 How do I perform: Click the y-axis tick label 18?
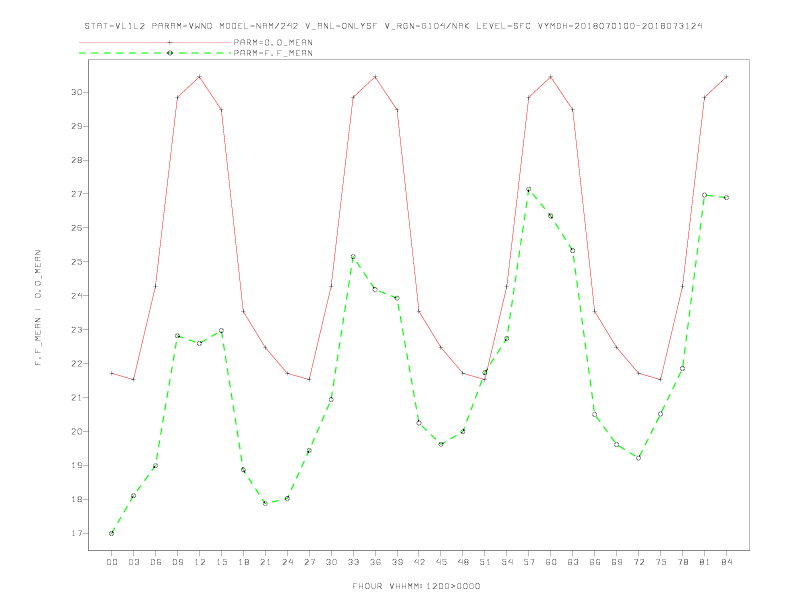pyautogui.click(x=77, y=499)
